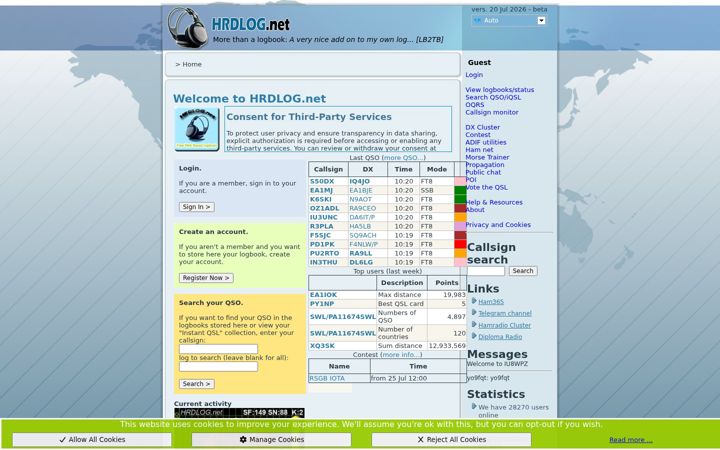Click the RSGB IOTA contest link
Image resolution: width=720 pixels, height=450 pixels.
(327, 378)
